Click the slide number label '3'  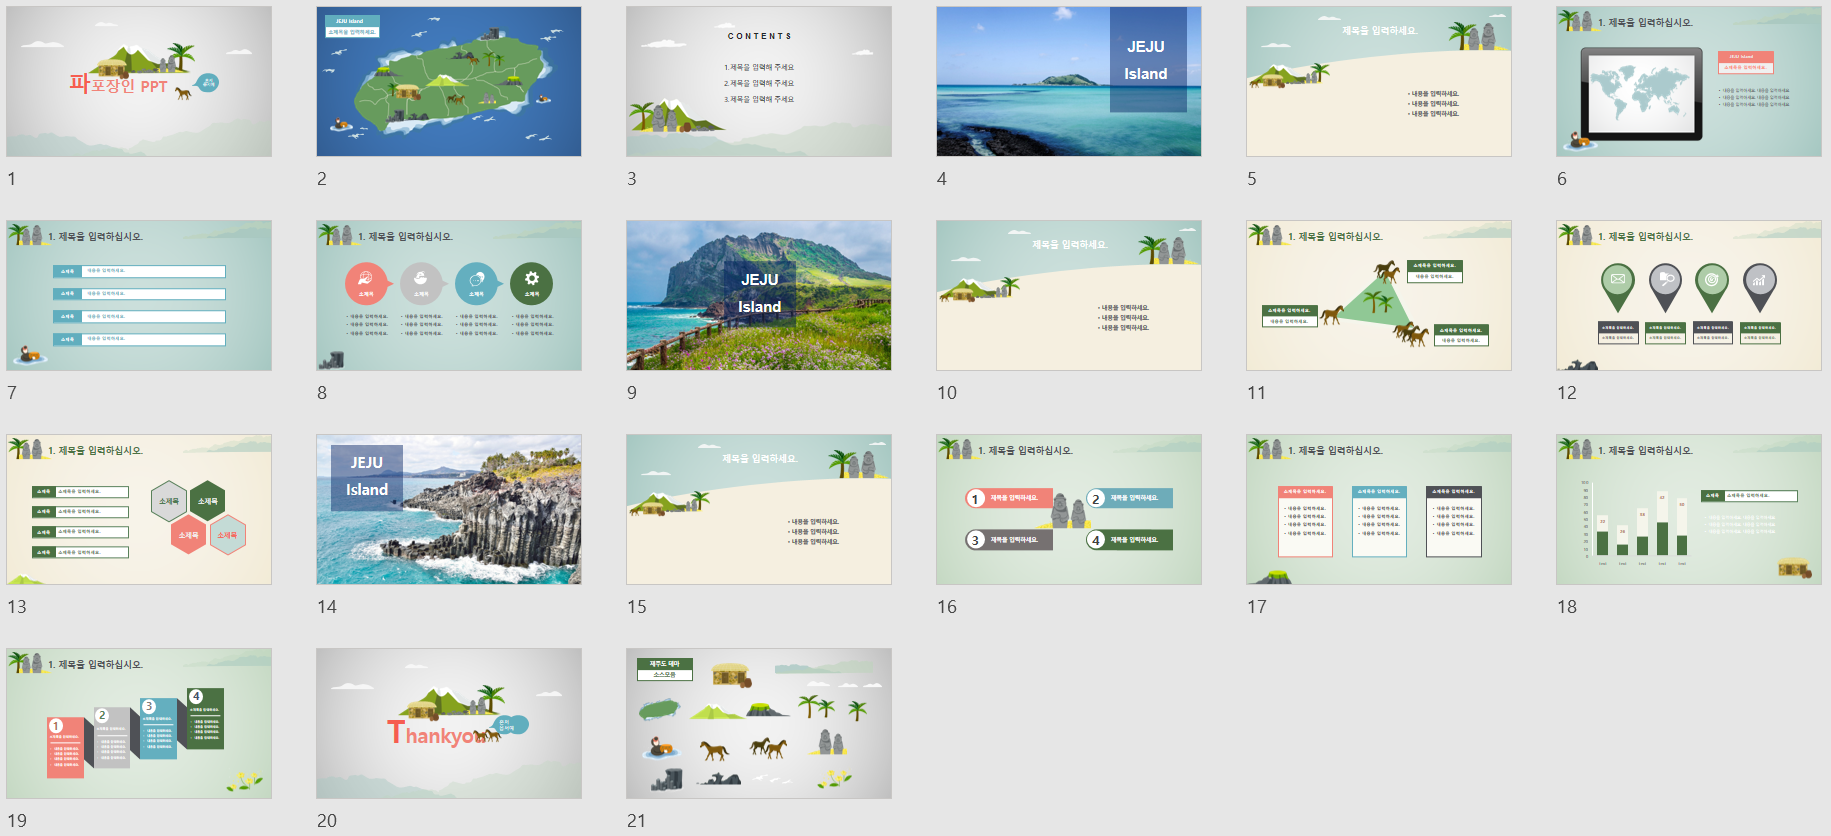tap(632, 179)
